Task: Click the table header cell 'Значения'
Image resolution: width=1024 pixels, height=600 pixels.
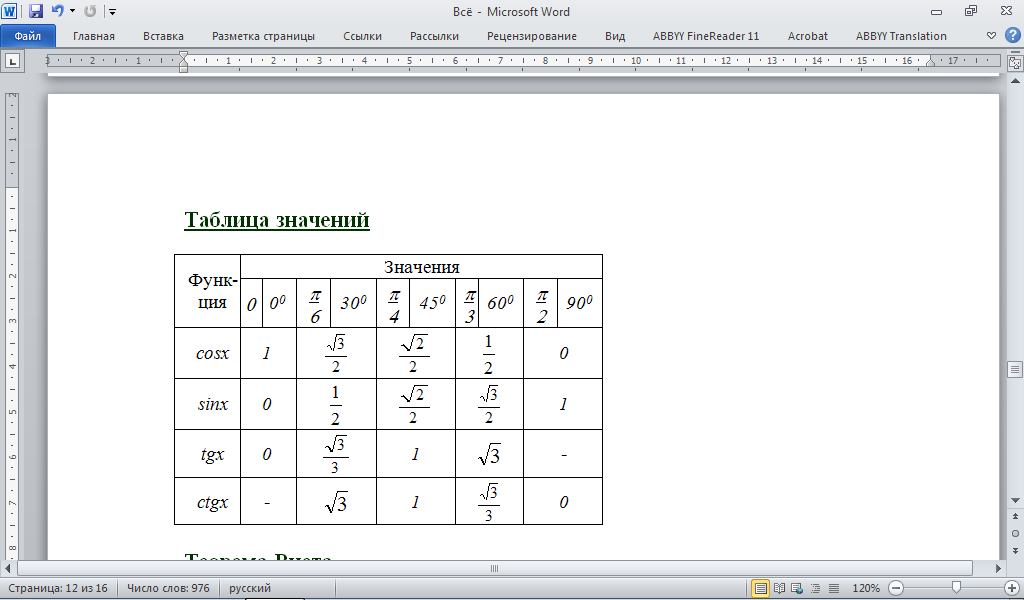Action: pyautogui.click(x=421, y=267)
